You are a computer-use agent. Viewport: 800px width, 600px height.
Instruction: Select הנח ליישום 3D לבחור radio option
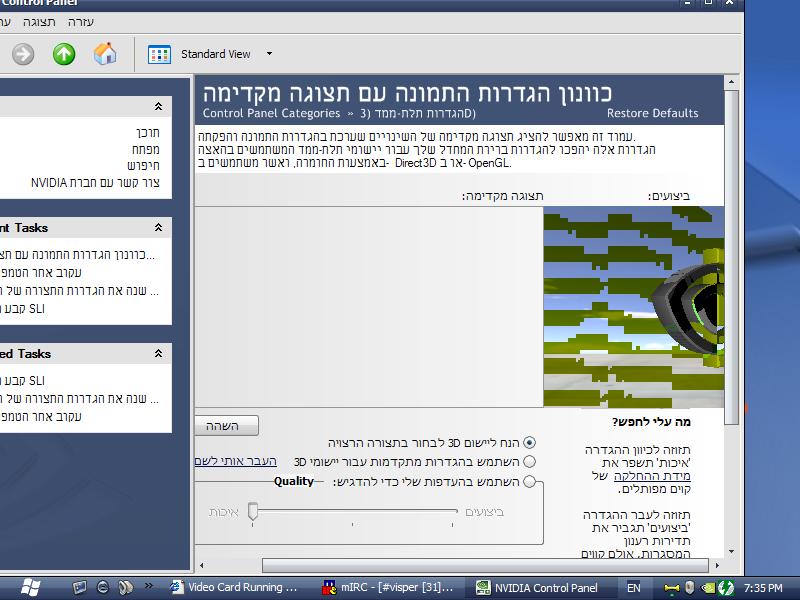530,442
